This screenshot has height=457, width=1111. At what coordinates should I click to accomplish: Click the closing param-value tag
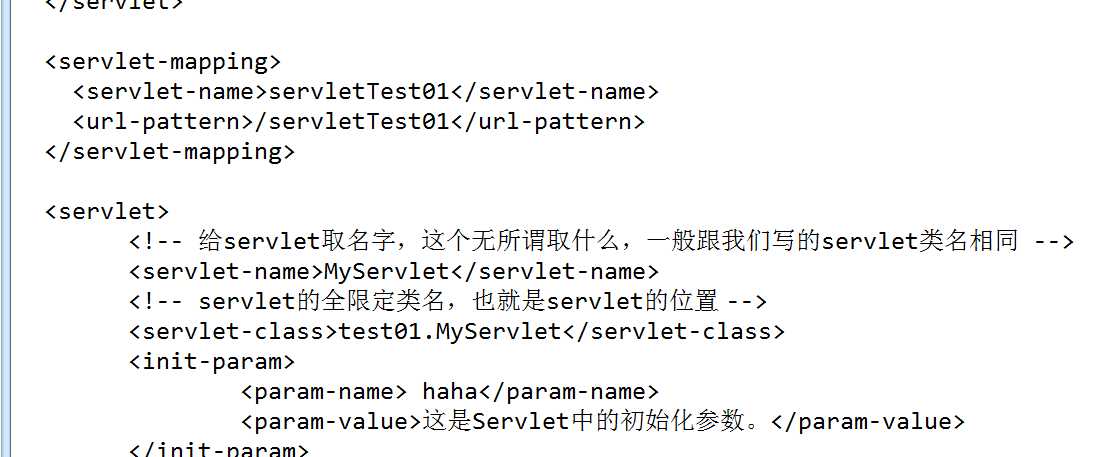pos(868,421)
